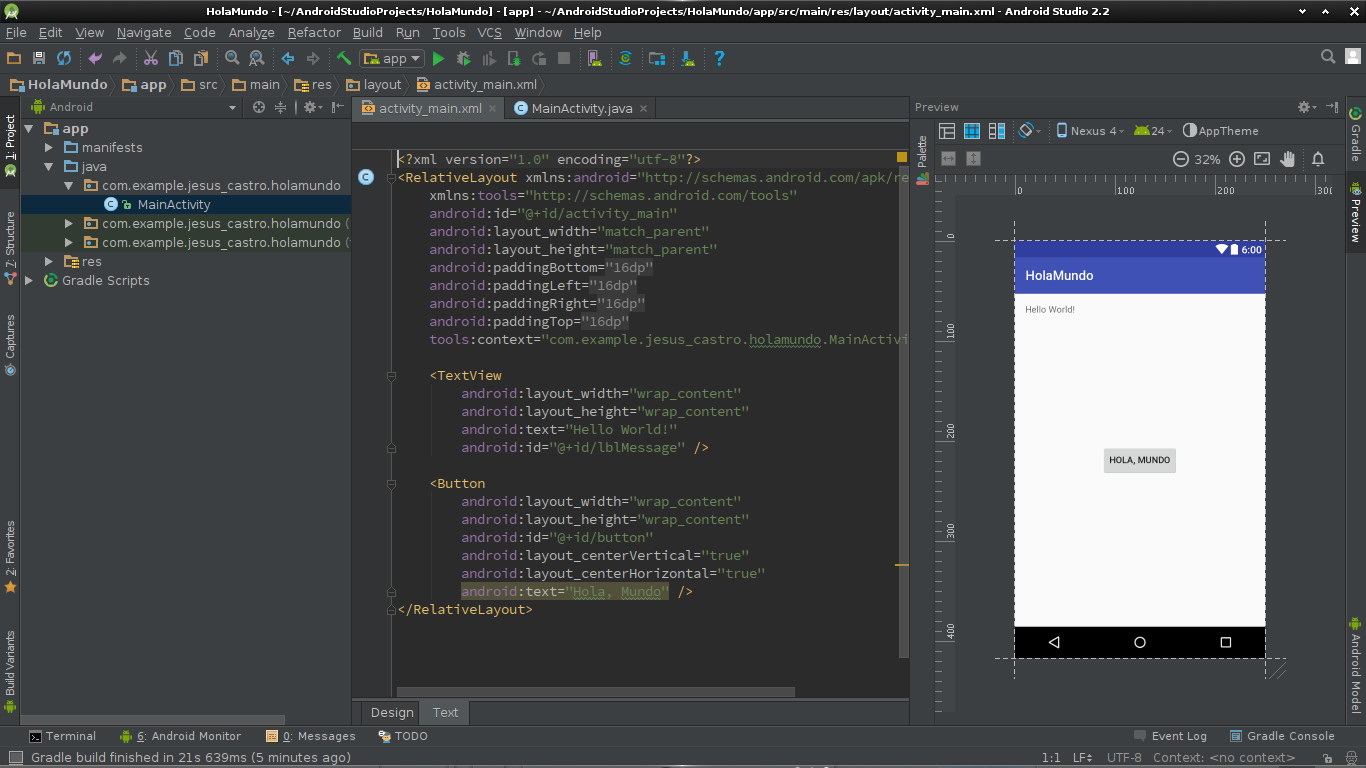Open Help with the question mark icon
Viewport: 1366px width, 768px height.
(x=719, y=59)
